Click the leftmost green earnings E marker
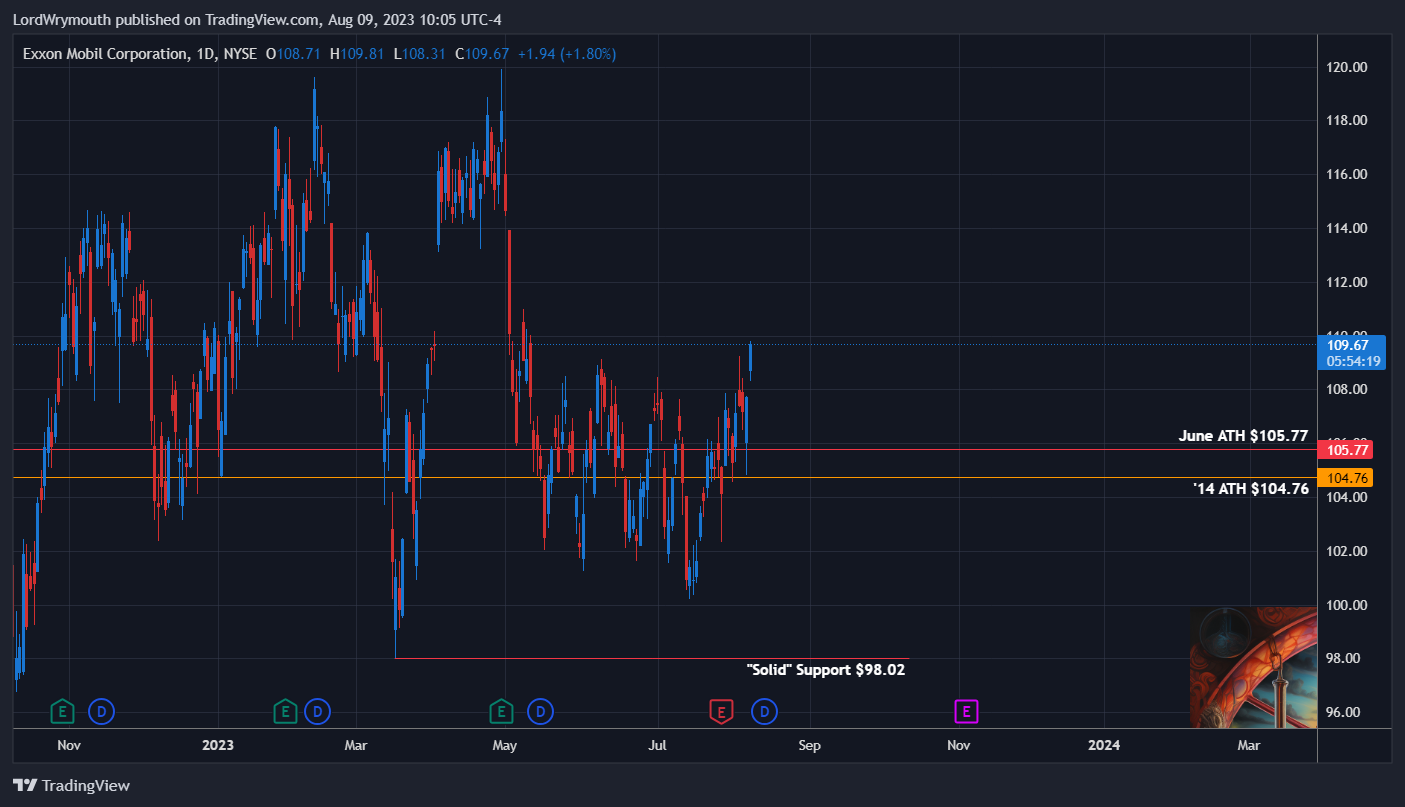Screen dimensions: 1405x807 (63, 712)
